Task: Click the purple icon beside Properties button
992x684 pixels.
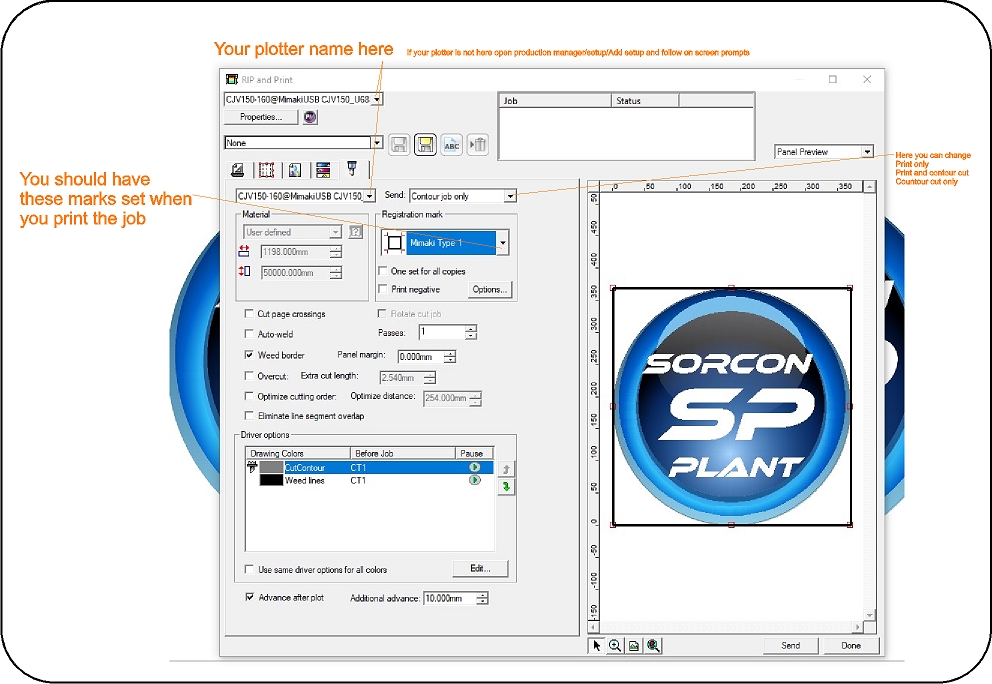Action: point(310,117)
